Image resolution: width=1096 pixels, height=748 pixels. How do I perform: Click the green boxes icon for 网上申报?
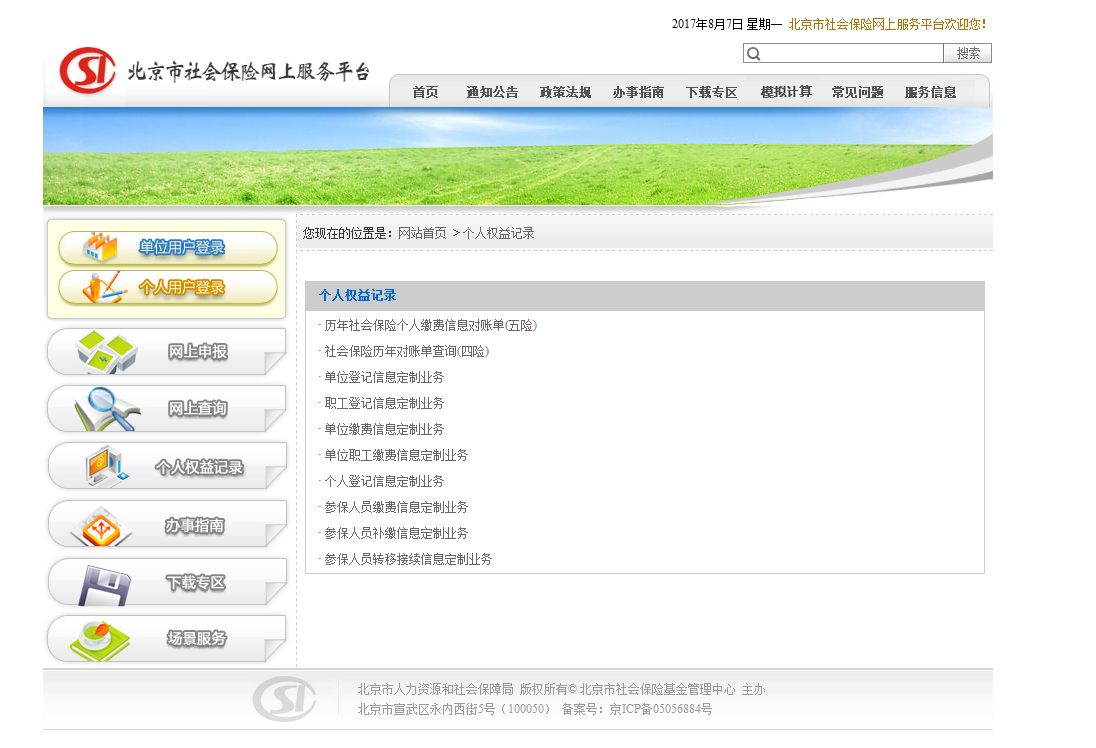(x=106, y=352)
